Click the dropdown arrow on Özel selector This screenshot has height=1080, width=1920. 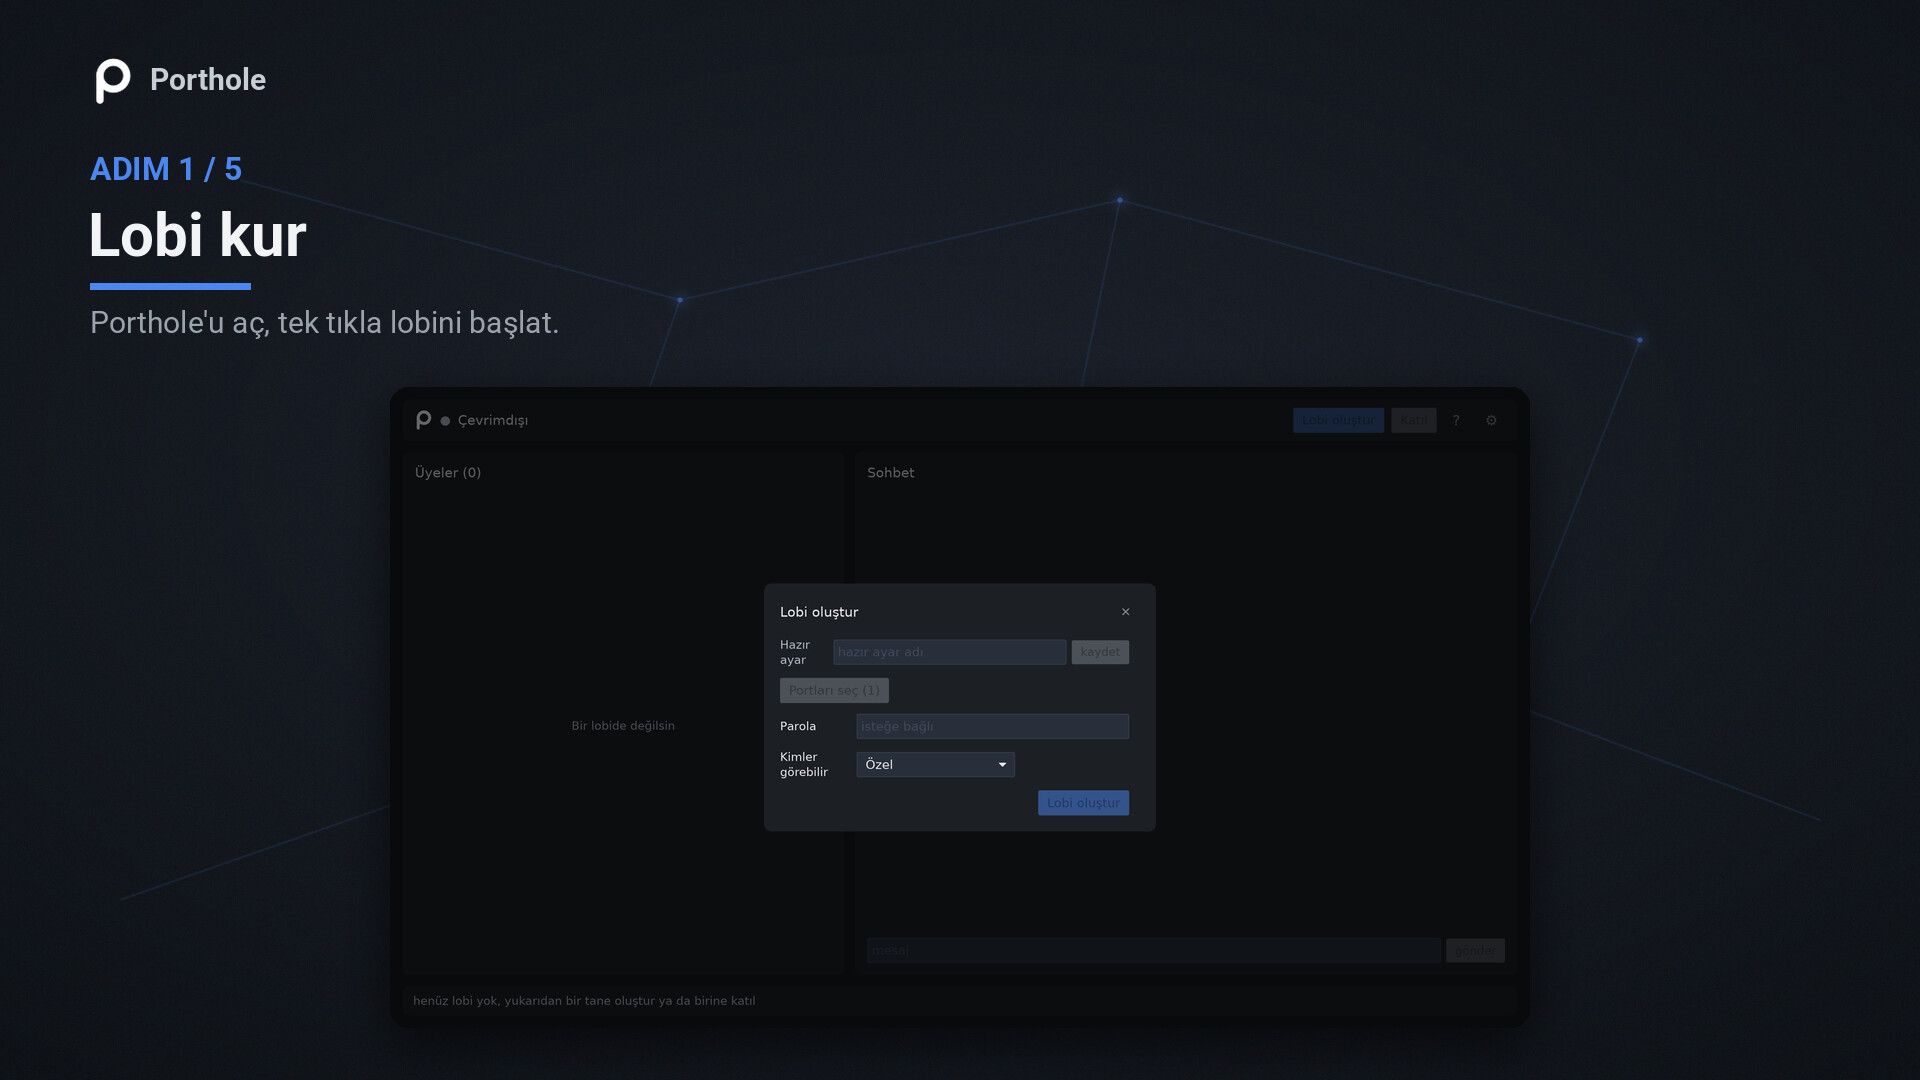[1002, 765]
